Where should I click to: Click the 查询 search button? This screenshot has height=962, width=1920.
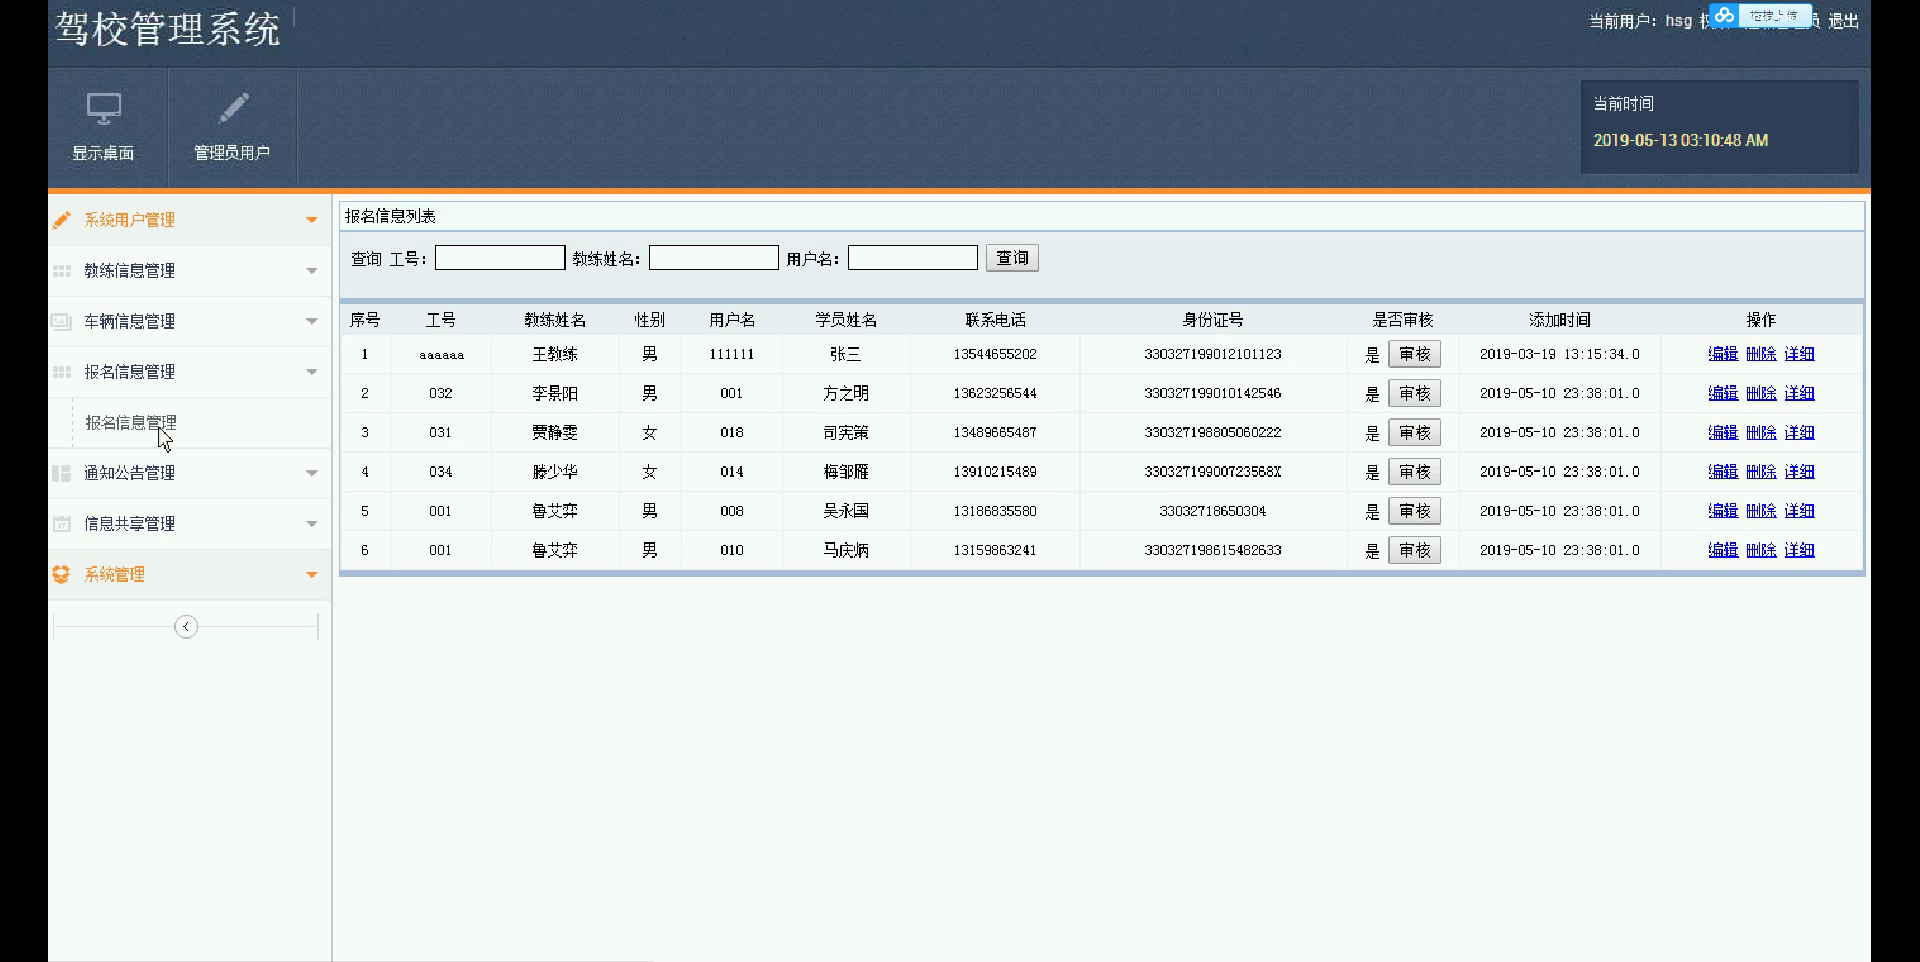click(1012, 258)
